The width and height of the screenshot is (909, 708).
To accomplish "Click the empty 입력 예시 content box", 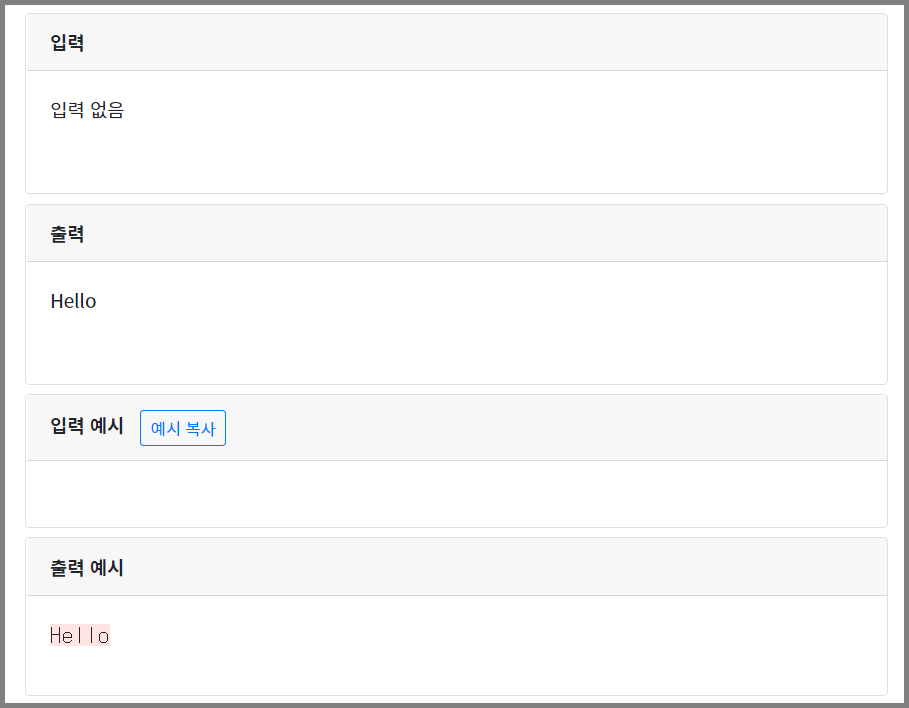I will (456, 494).
